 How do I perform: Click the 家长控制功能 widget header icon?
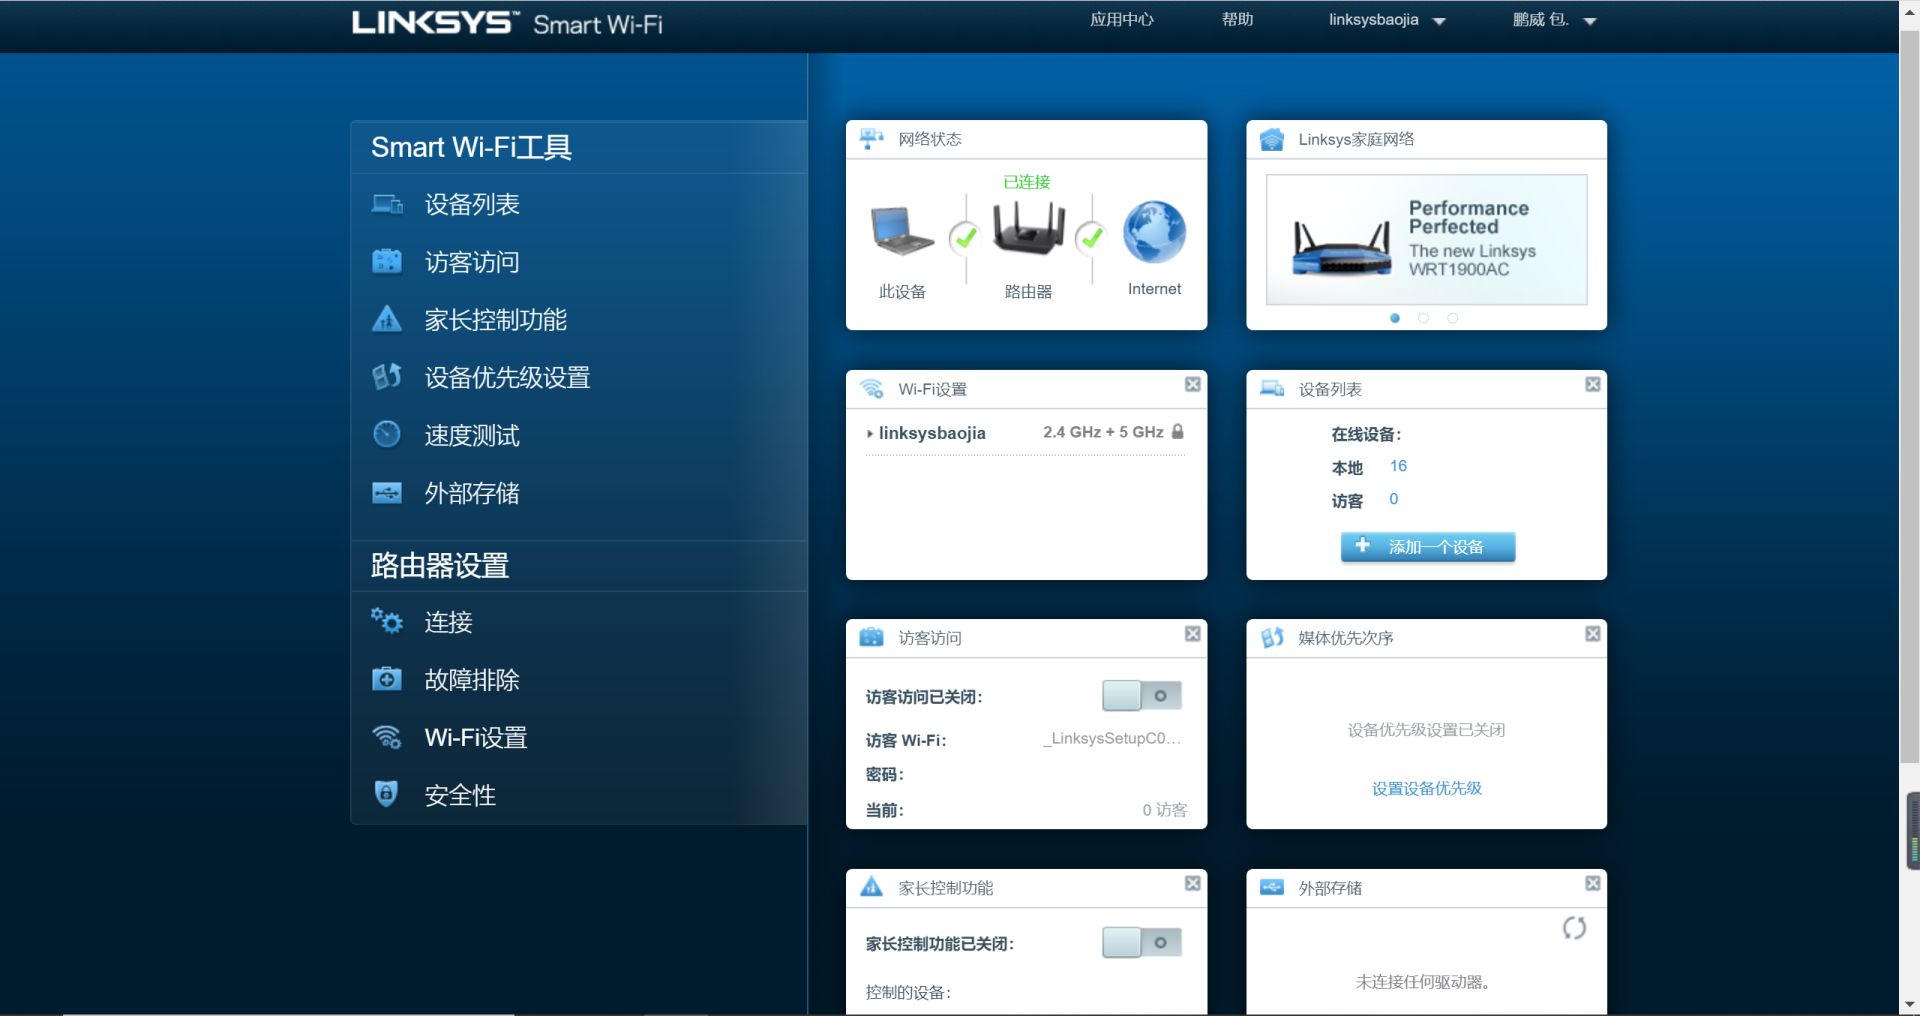point(871,887)
